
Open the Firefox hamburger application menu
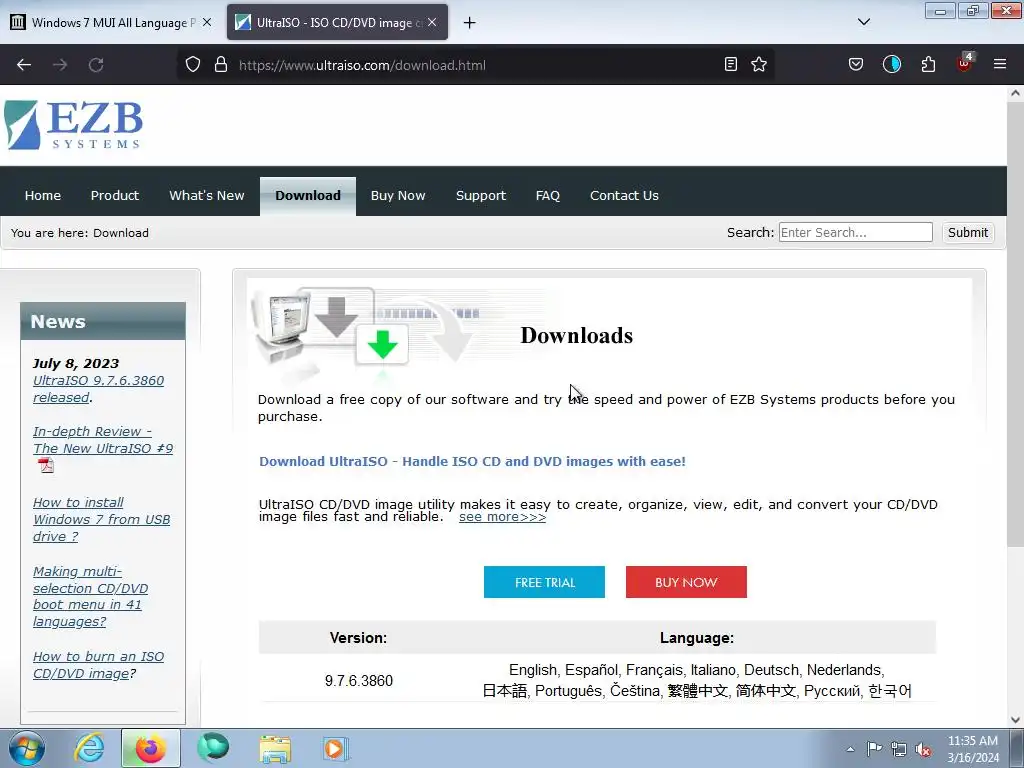point(1000,65)
